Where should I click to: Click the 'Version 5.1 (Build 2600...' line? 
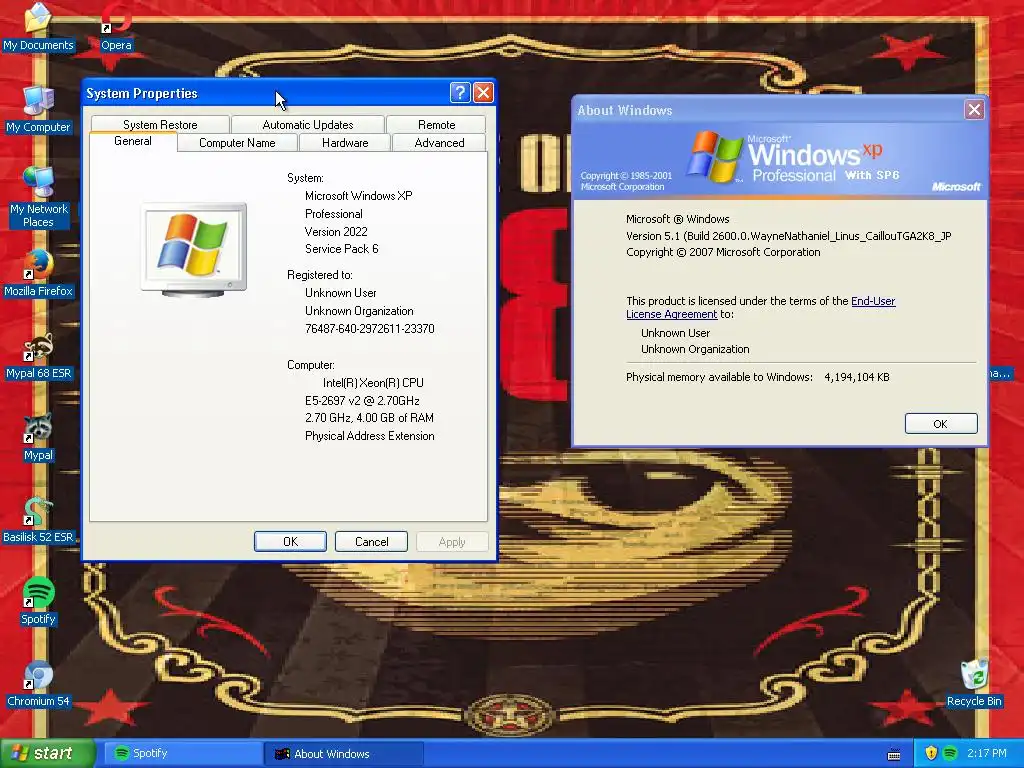[x=788, y=236]
